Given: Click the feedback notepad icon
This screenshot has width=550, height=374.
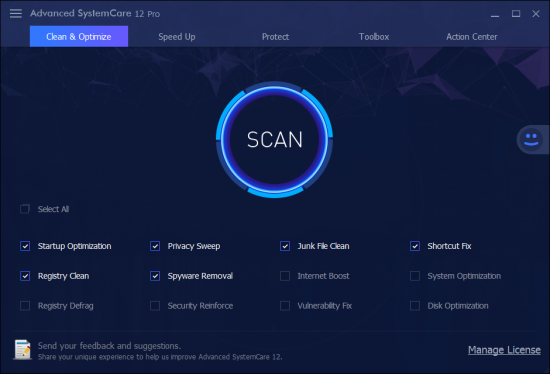Looking at the screenshot, I should [22, 350].
